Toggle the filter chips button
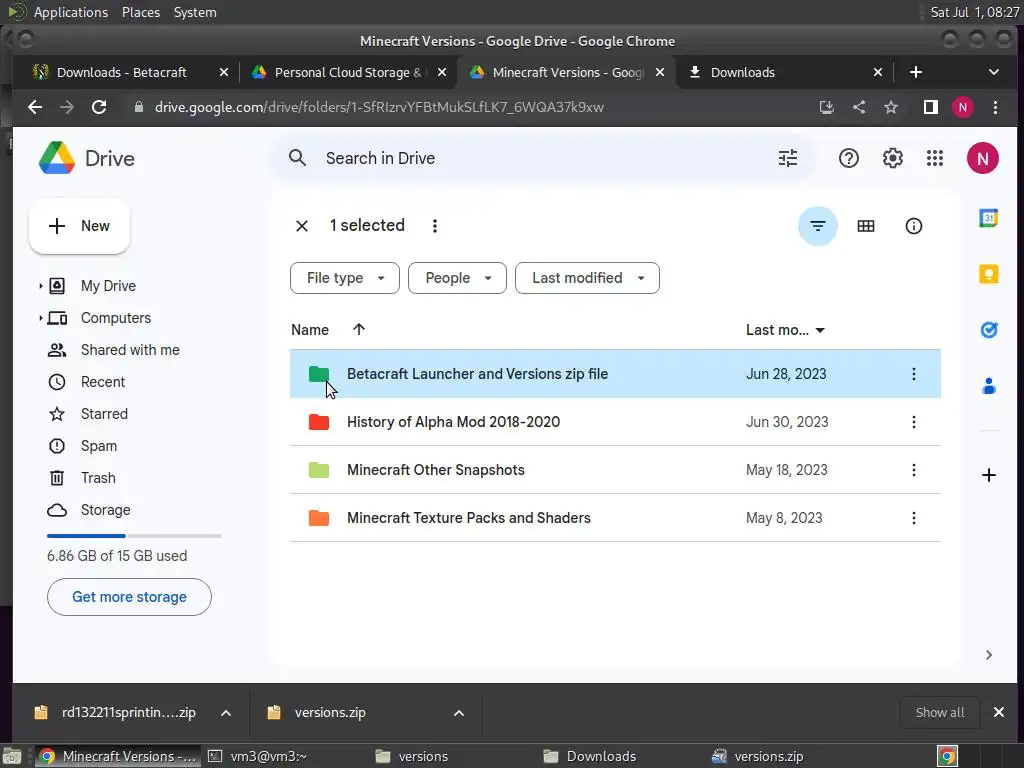 [818, 226]
